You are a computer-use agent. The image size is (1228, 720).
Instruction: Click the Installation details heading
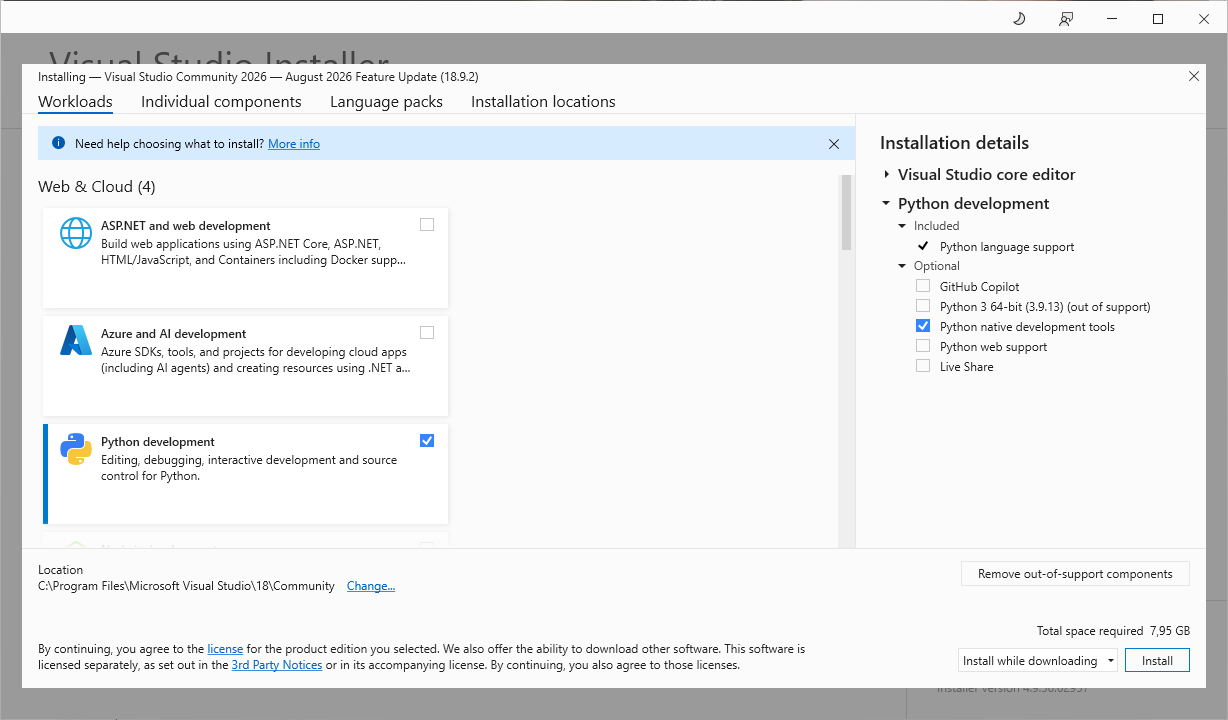coord(954,143)
